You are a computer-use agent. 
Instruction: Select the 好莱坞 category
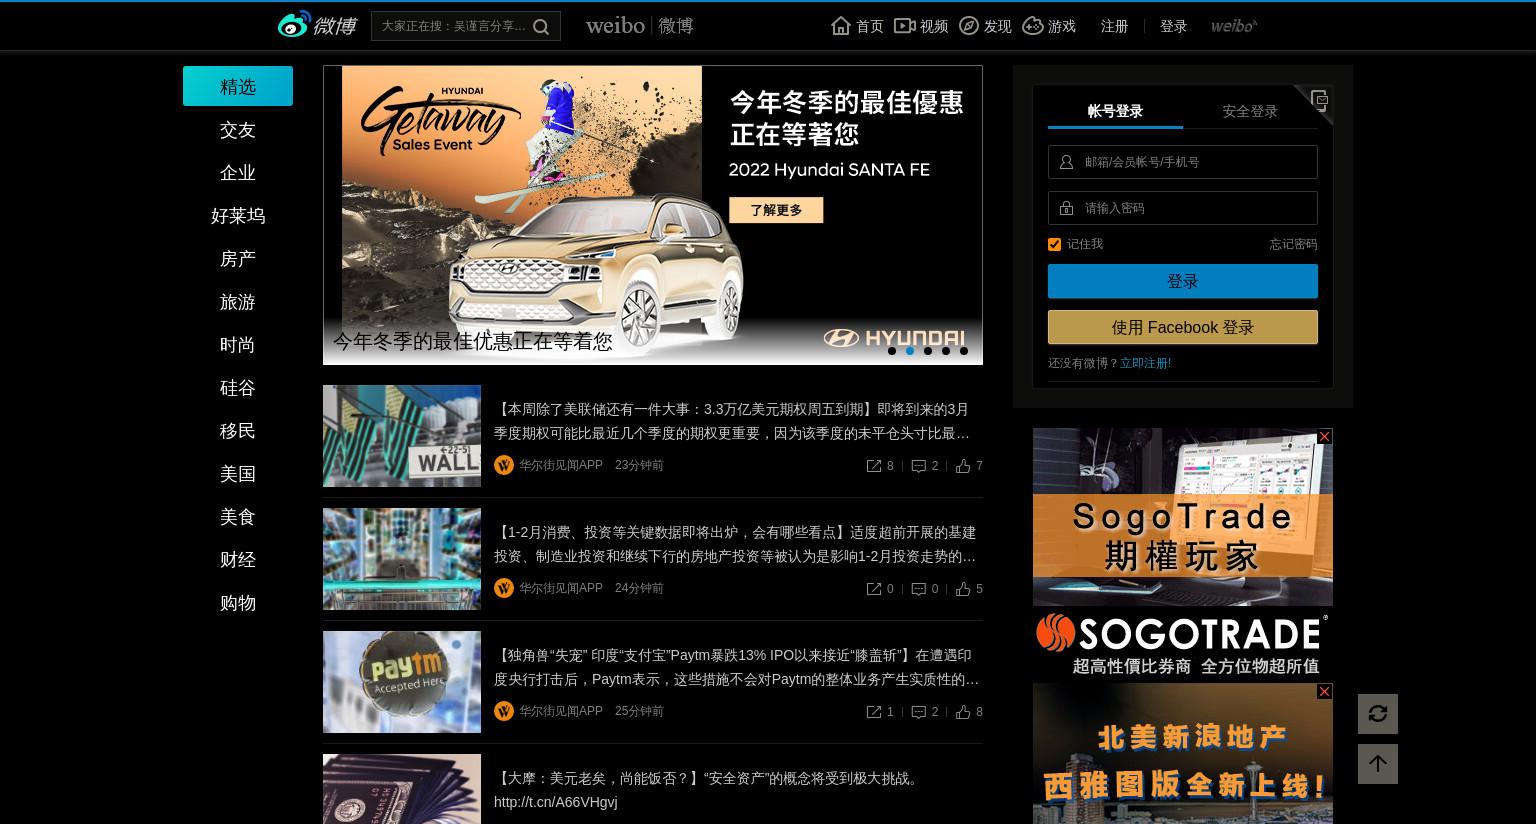tap(238, 216)
